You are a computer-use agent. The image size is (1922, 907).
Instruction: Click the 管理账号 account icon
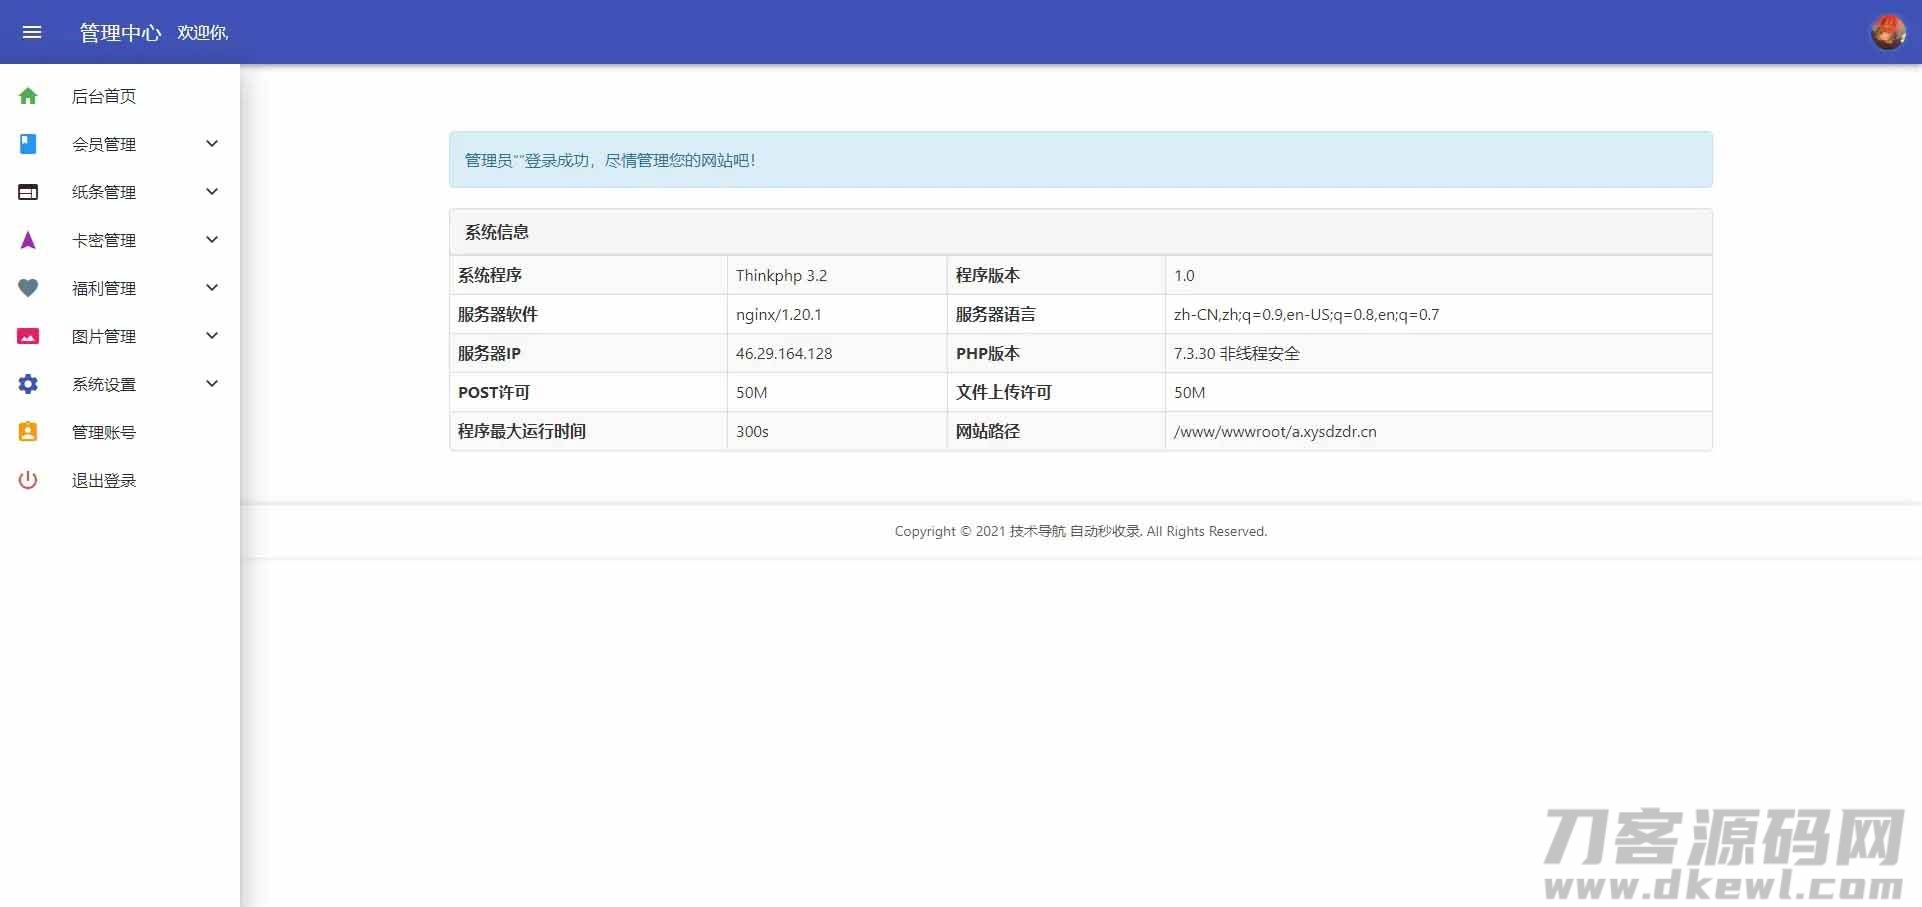(x=28, y=432)
